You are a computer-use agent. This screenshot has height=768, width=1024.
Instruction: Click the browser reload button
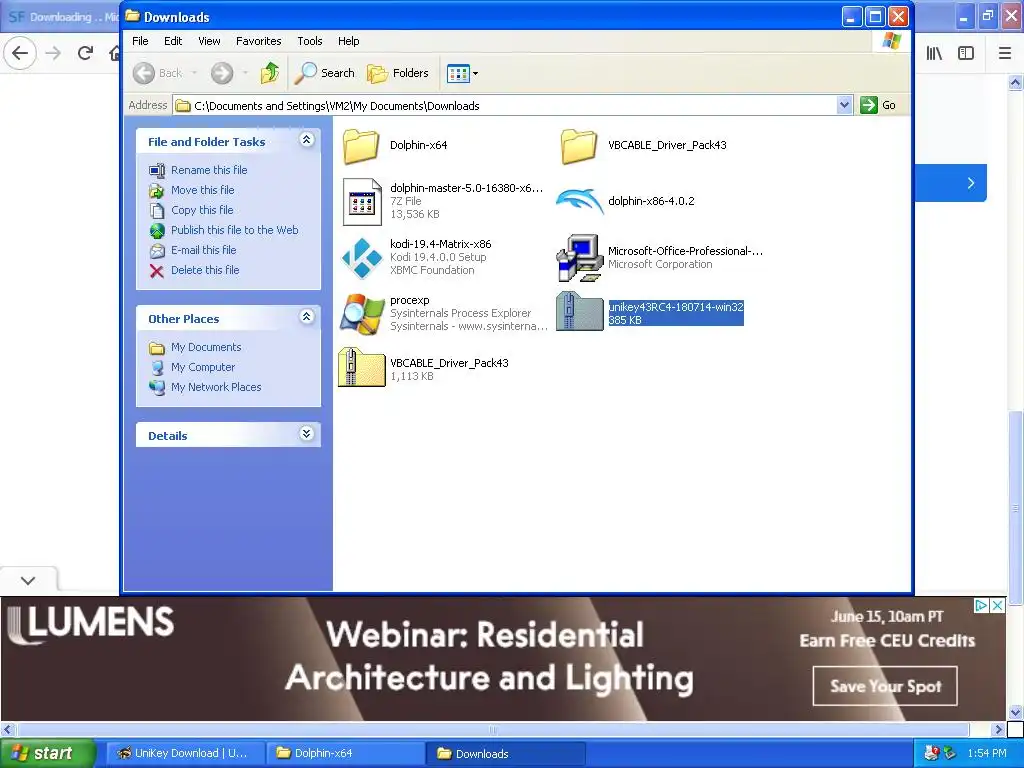[85, 53]
